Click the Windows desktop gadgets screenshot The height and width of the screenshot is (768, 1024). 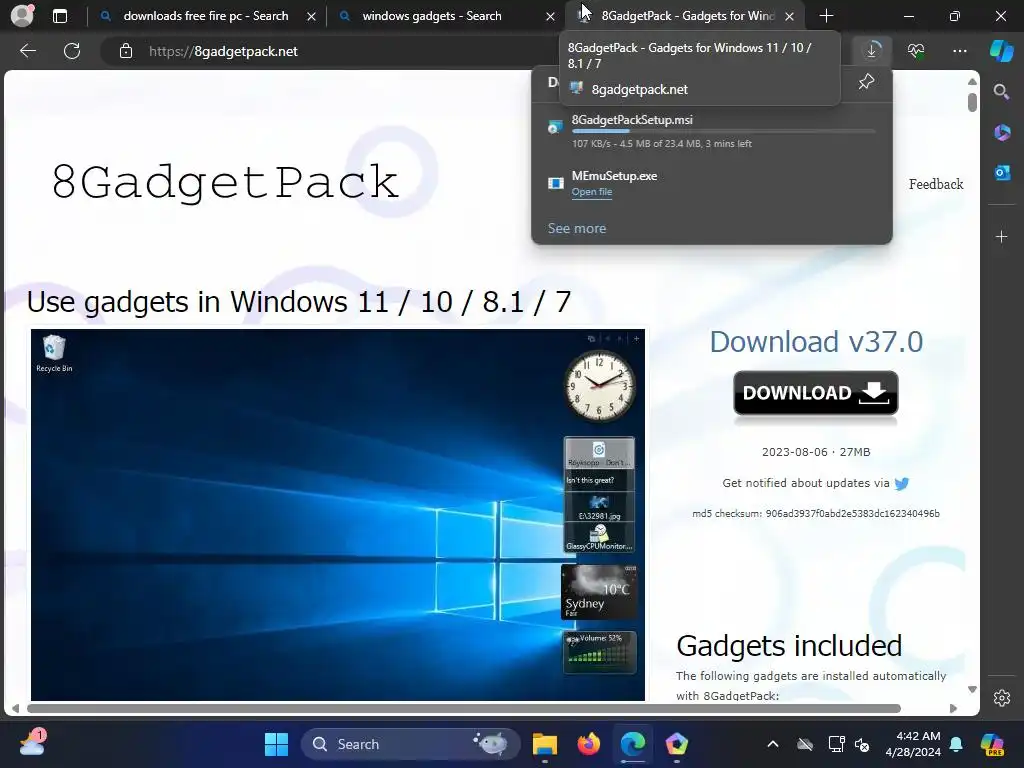(x=338, y=515)
